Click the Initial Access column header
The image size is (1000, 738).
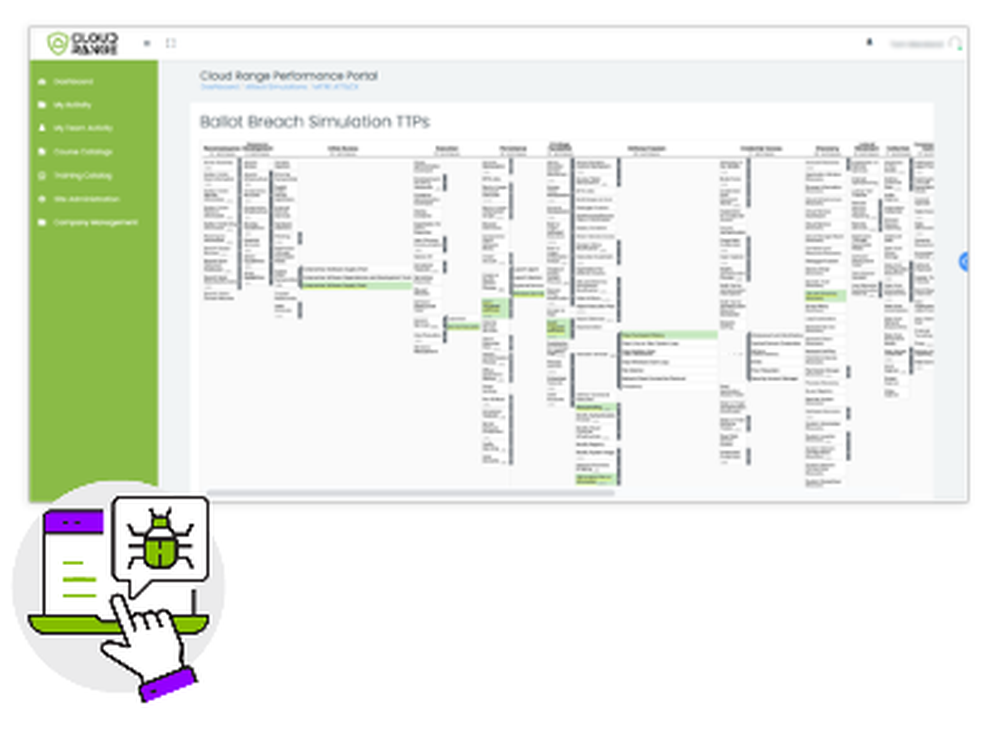(342, 149)
